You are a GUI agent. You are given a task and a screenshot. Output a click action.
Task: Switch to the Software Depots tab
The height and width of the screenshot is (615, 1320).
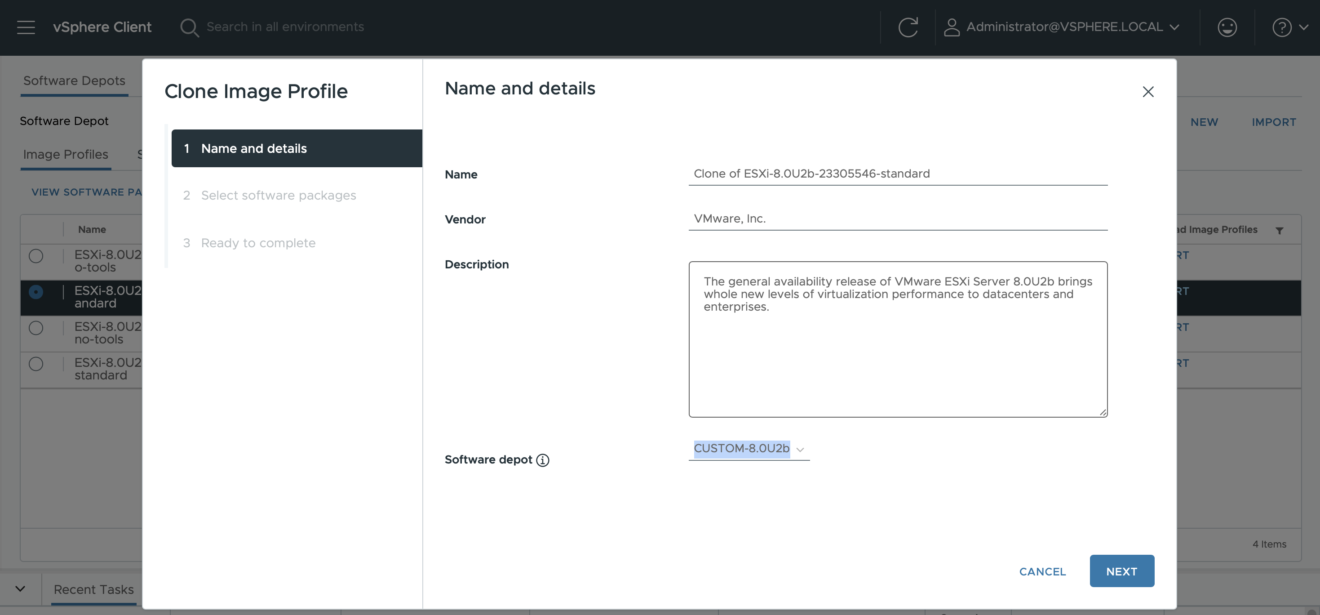coord(74,81)
